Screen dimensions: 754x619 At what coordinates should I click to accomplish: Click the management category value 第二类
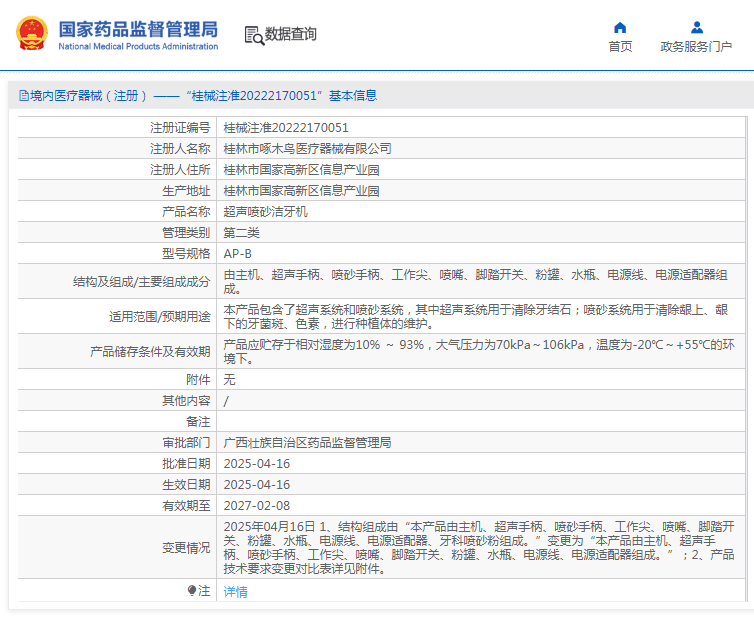[x=241, y=232]
